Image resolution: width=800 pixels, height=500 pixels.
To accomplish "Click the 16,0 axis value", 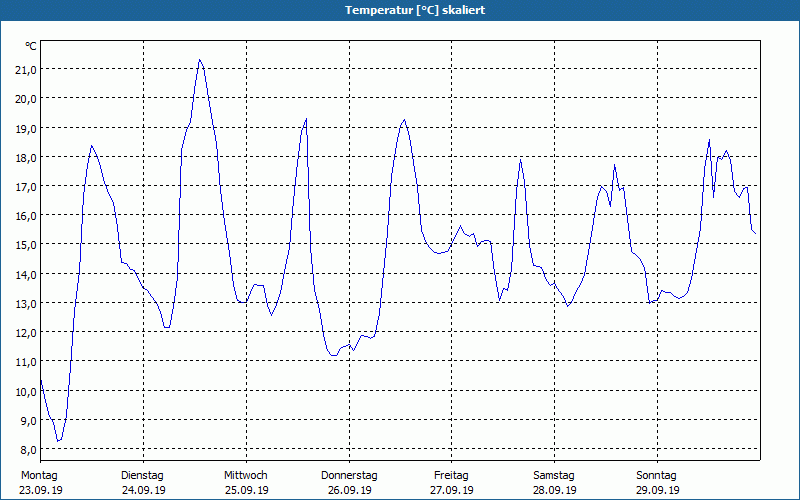I will (x=26, y=216).
